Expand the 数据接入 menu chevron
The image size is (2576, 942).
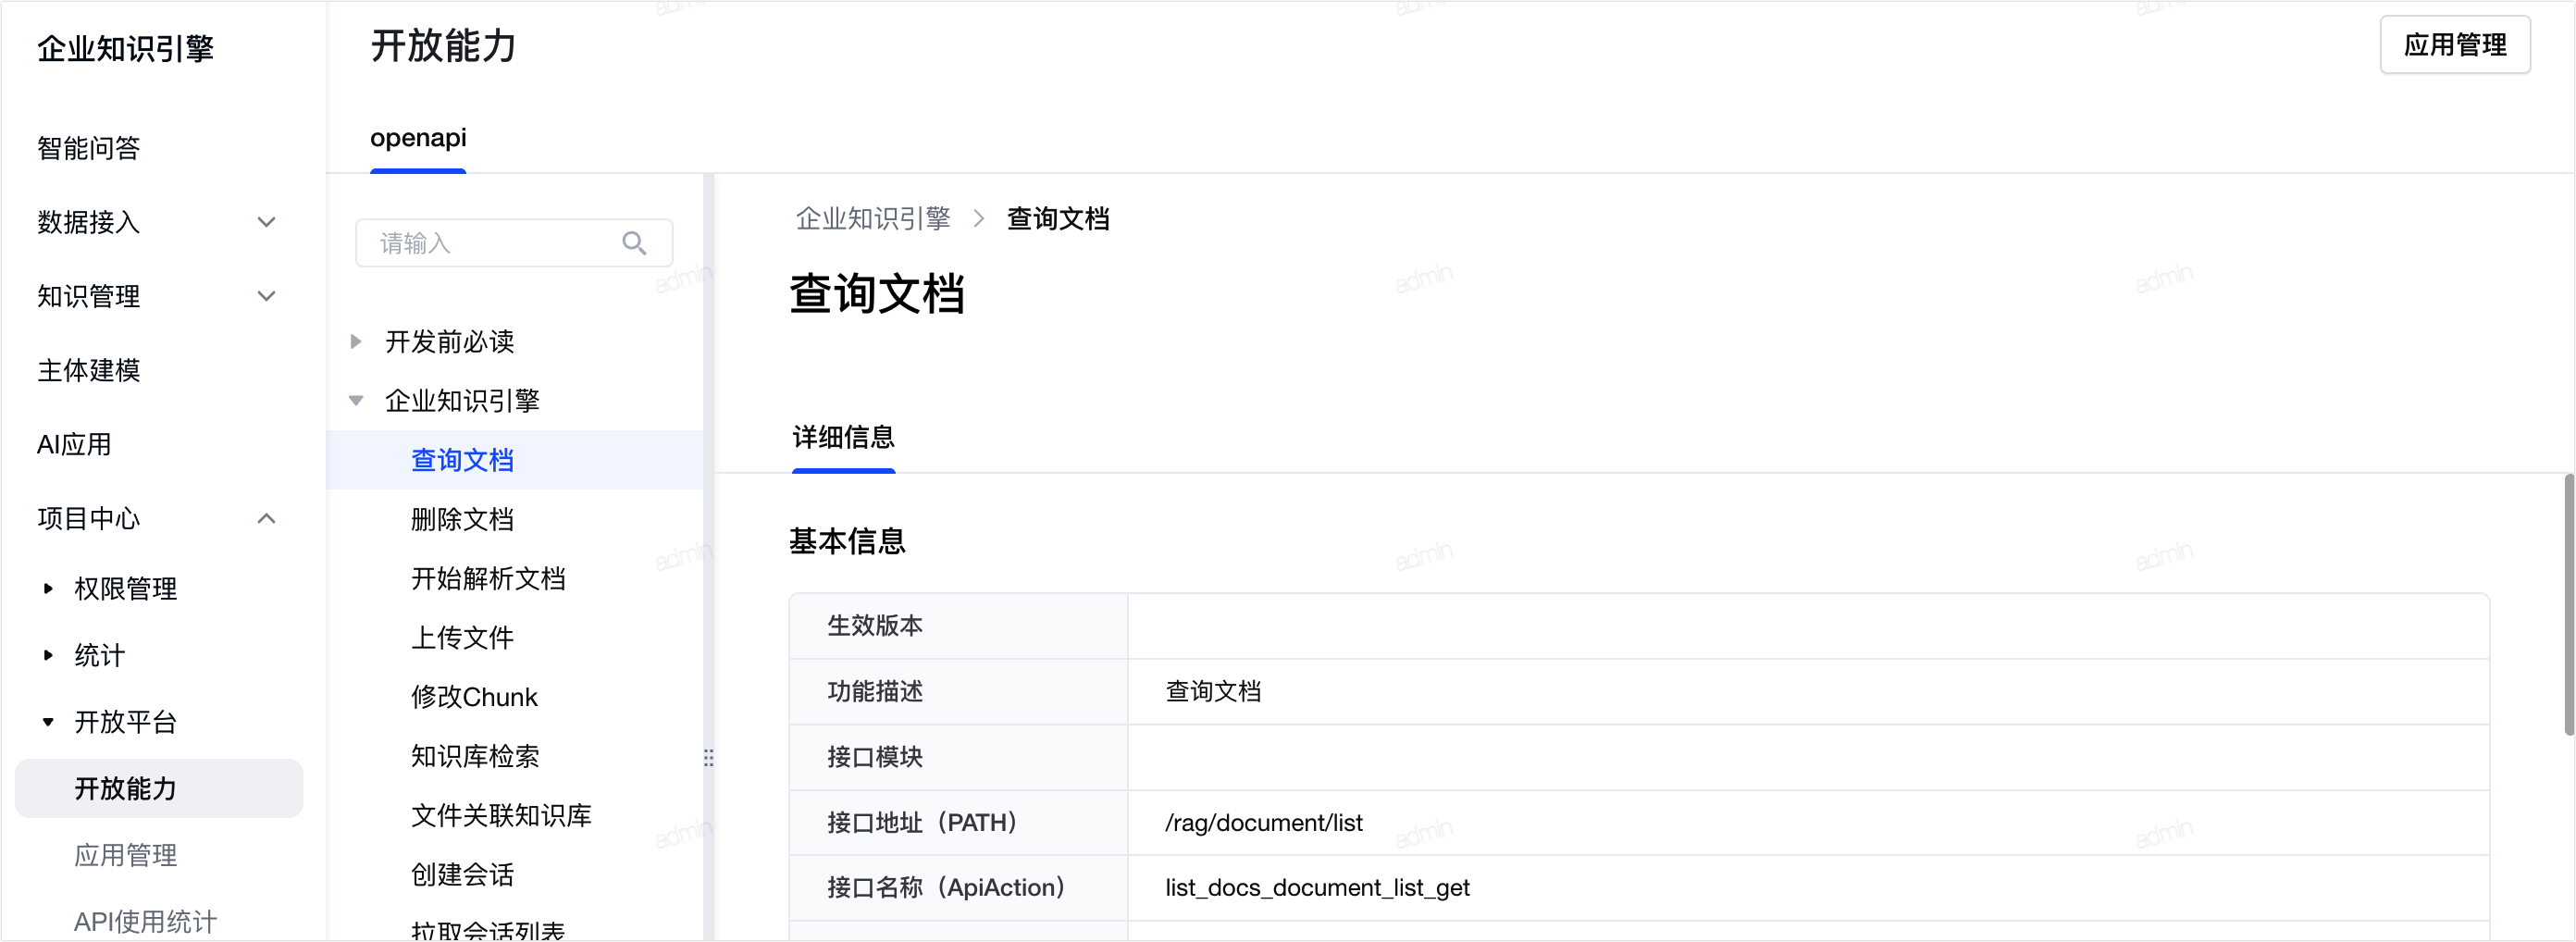[266, 222]
